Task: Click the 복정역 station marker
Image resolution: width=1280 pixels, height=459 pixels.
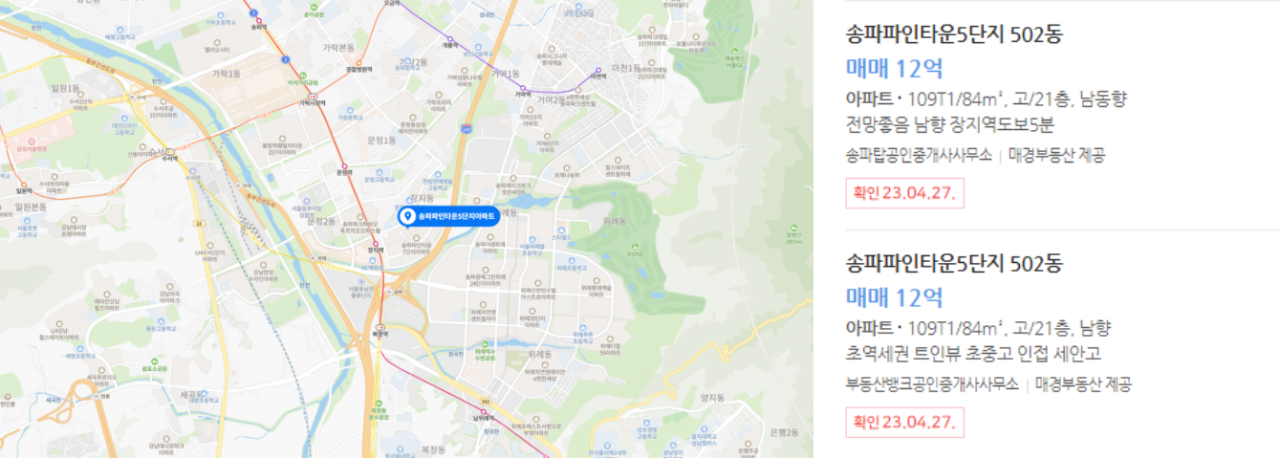Action: 379,326
